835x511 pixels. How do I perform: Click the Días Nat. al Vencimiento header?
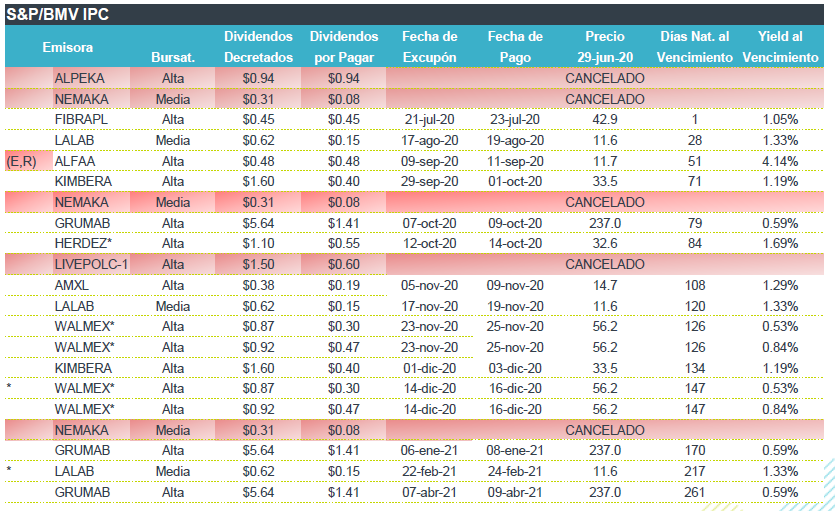click(694, 47)
